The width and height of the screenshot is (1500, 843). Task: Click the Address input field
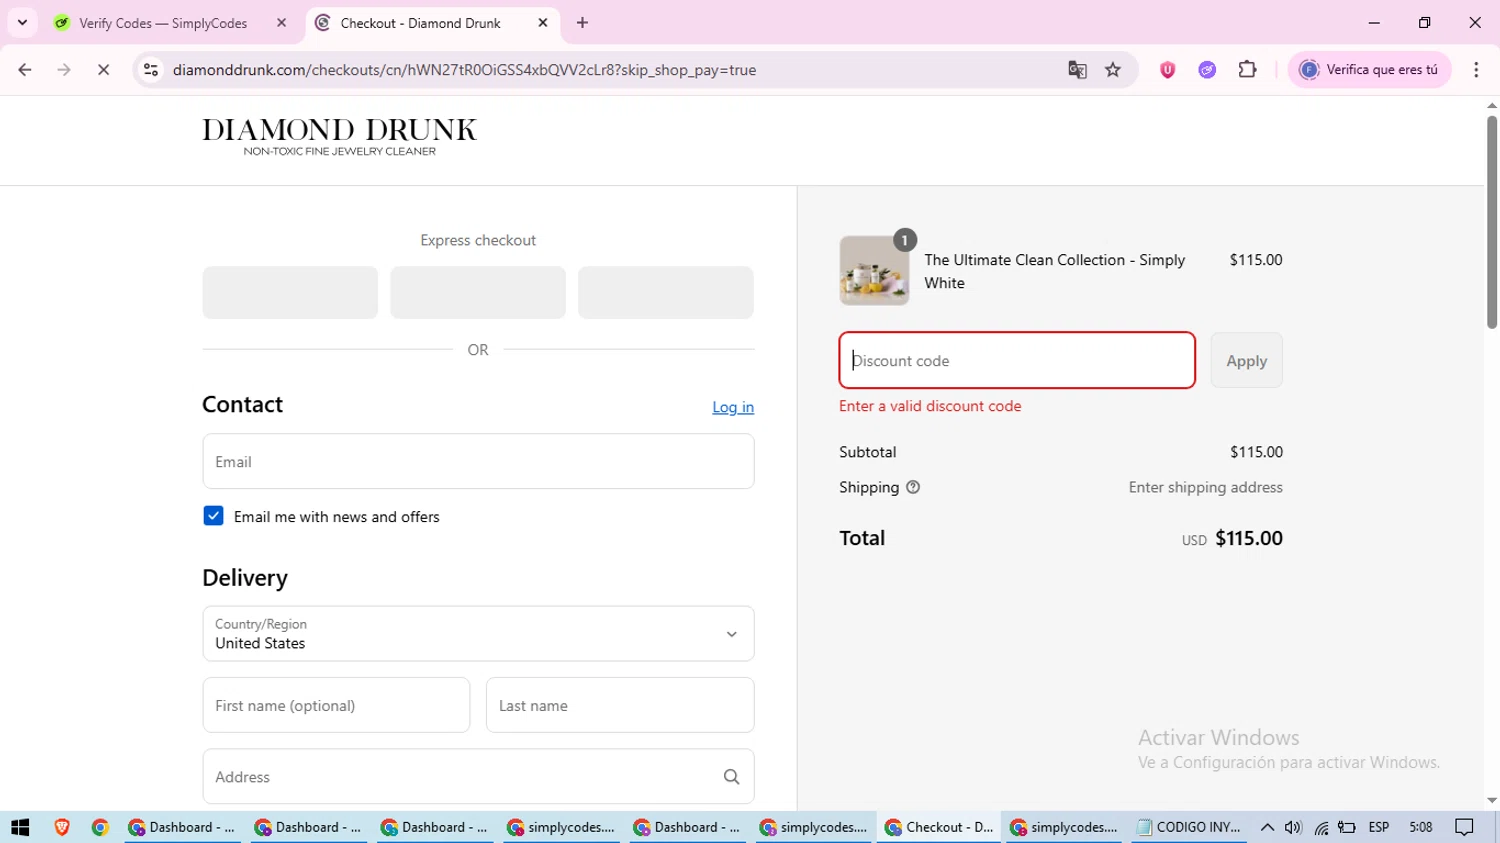(x=478, y=776)
